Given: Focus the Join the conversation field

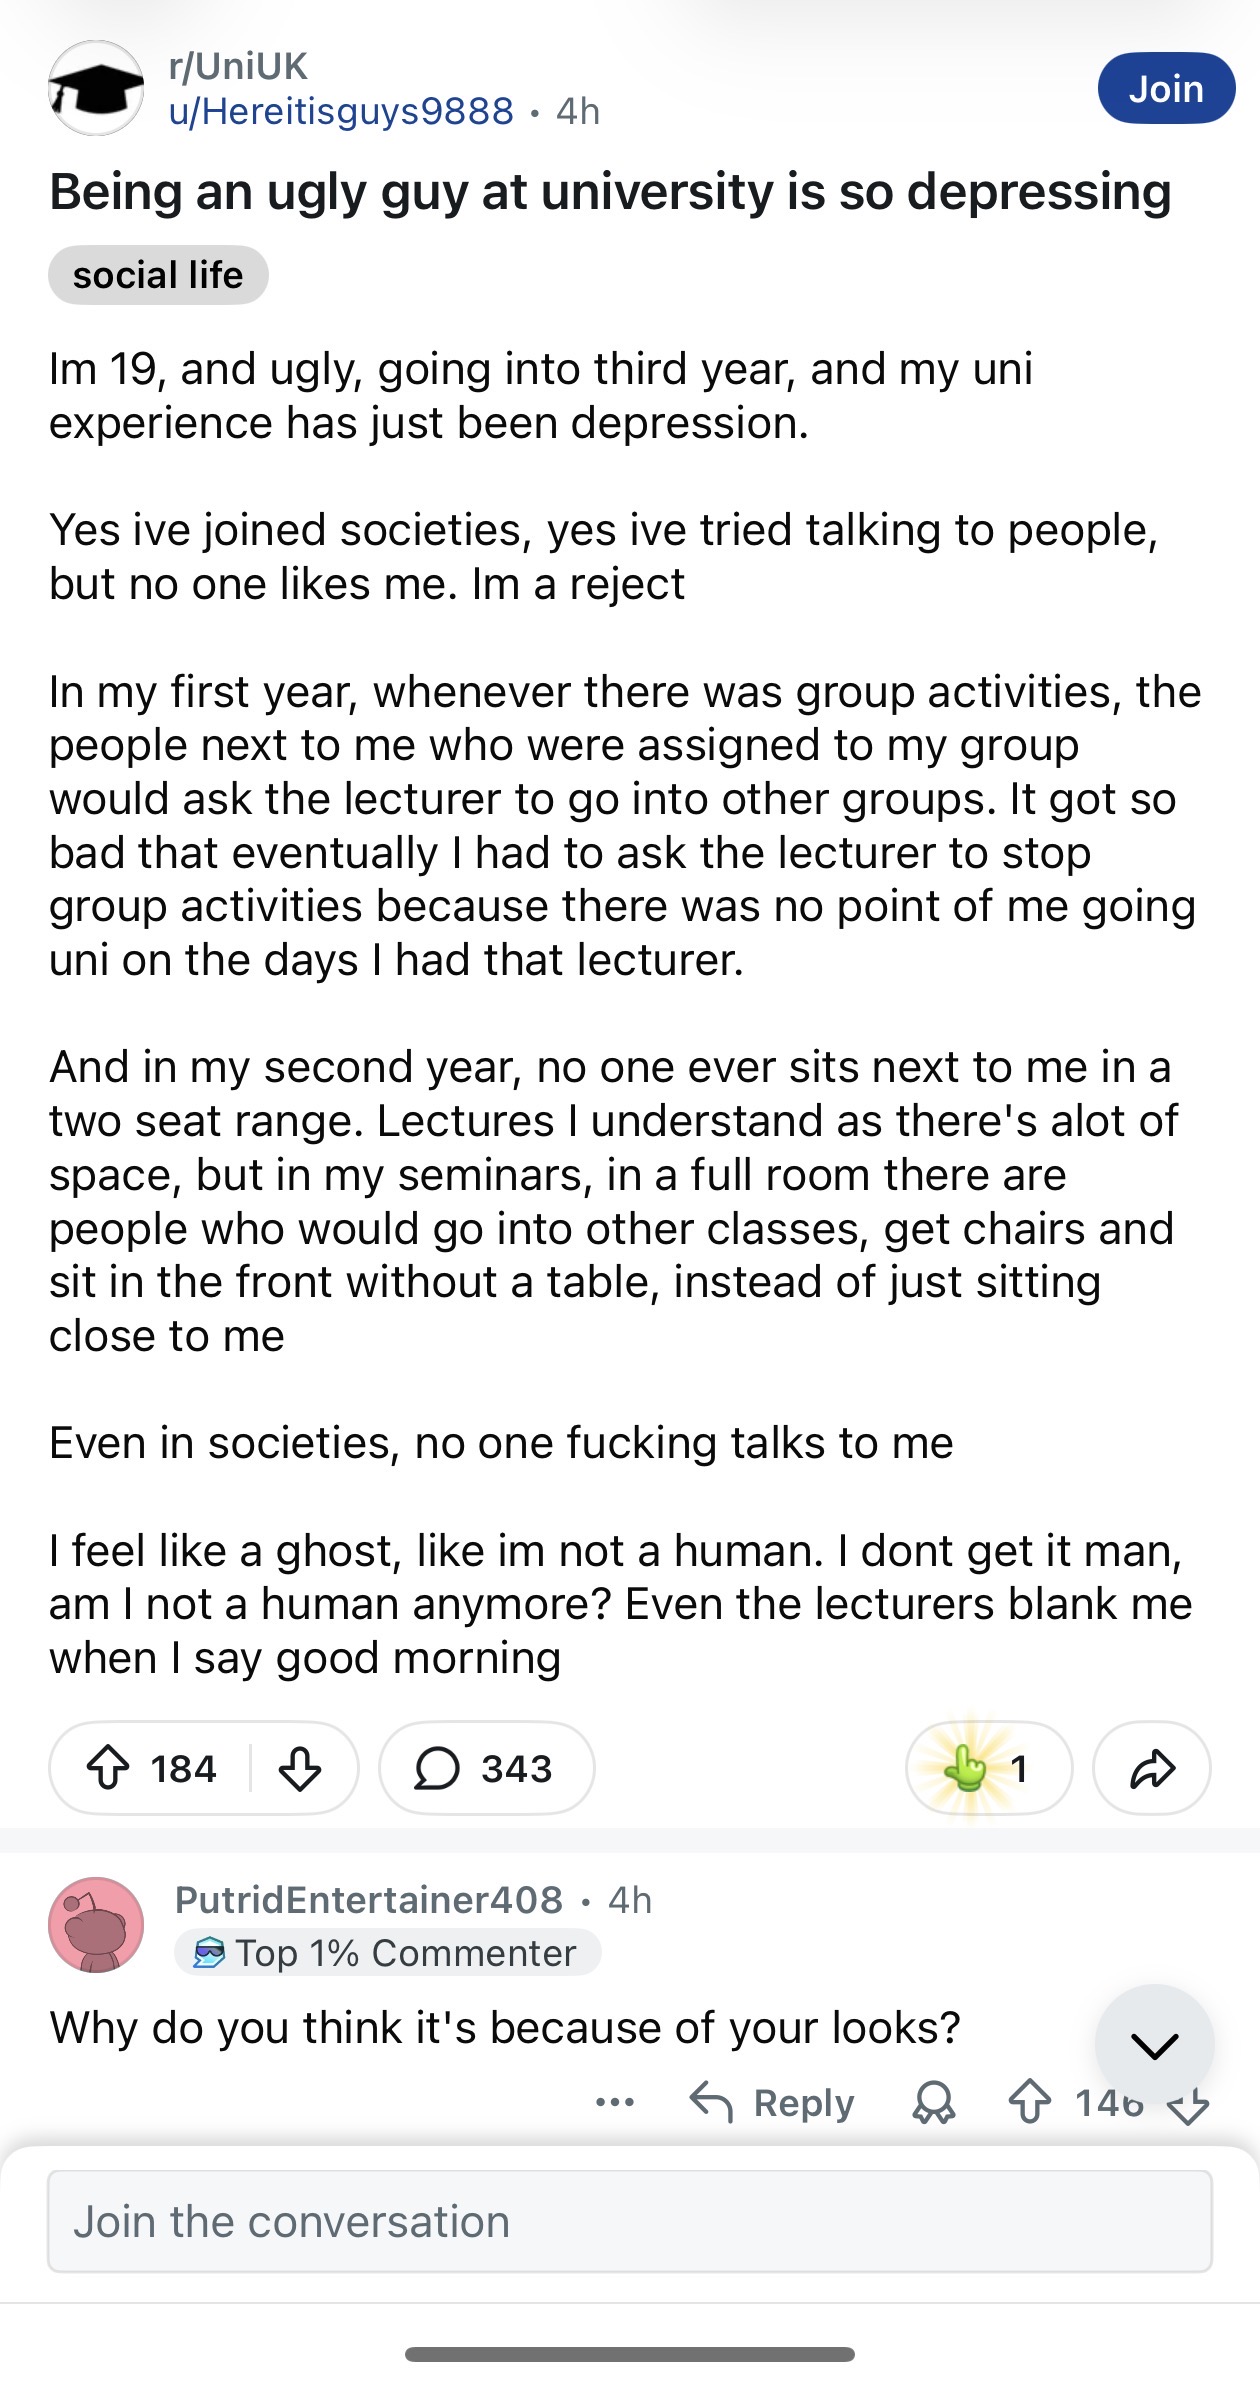Looking at the screenshot, I should (x=630, y=2221).
